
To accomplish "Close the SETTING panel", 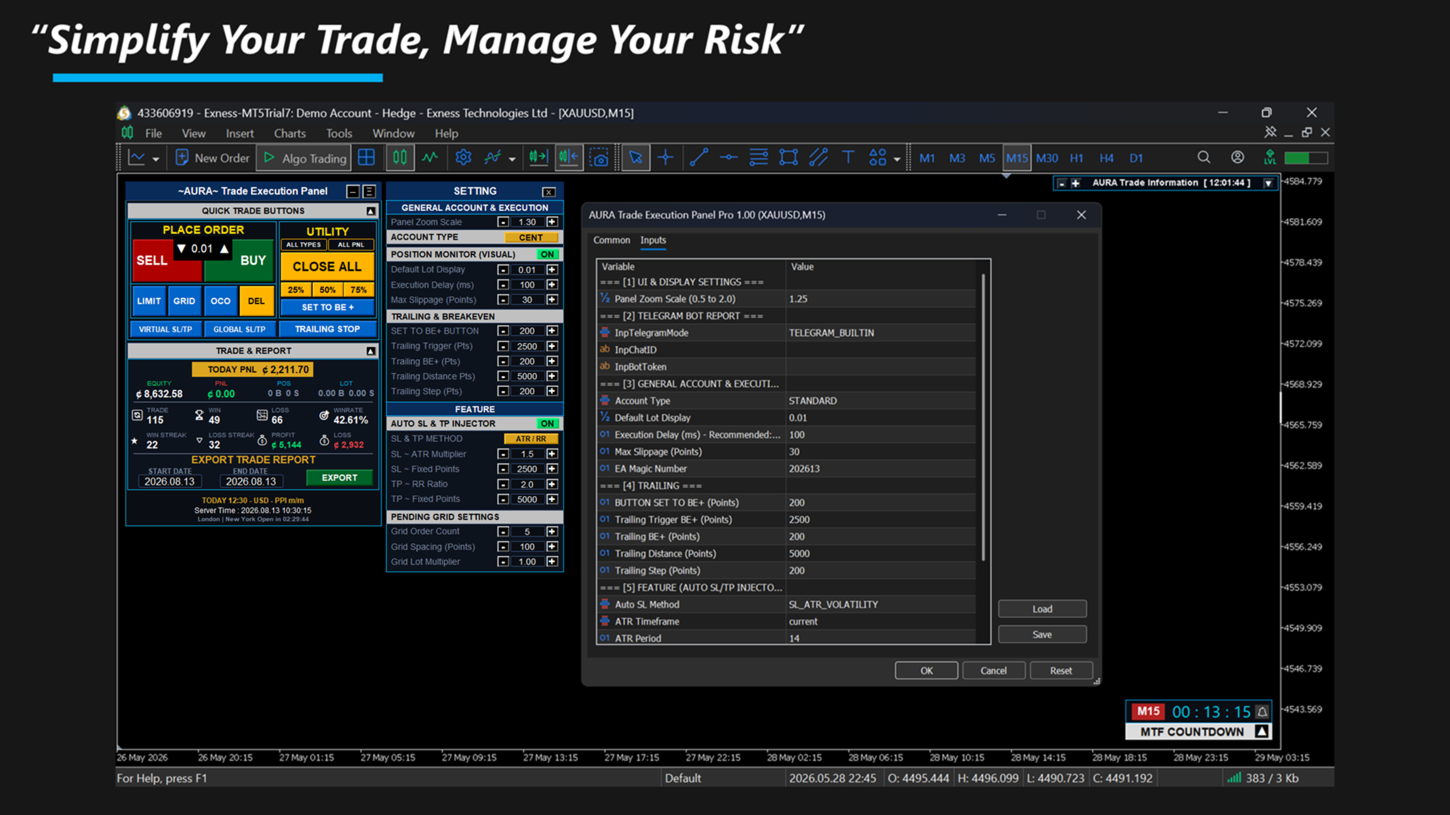I will (549, 192).
